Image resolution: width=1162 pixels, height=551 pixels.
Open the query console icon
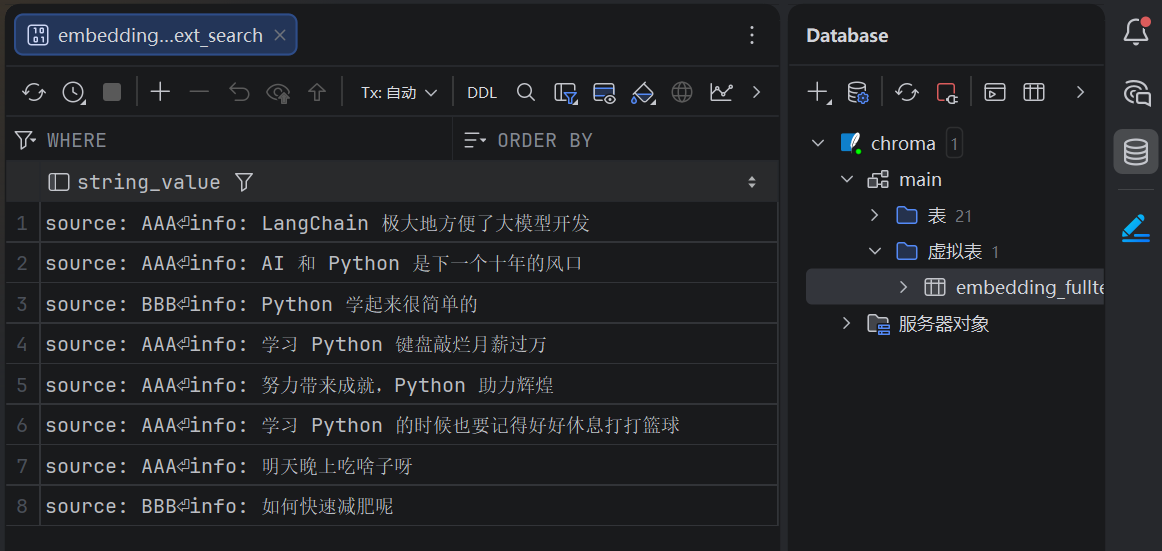[995, 93]
